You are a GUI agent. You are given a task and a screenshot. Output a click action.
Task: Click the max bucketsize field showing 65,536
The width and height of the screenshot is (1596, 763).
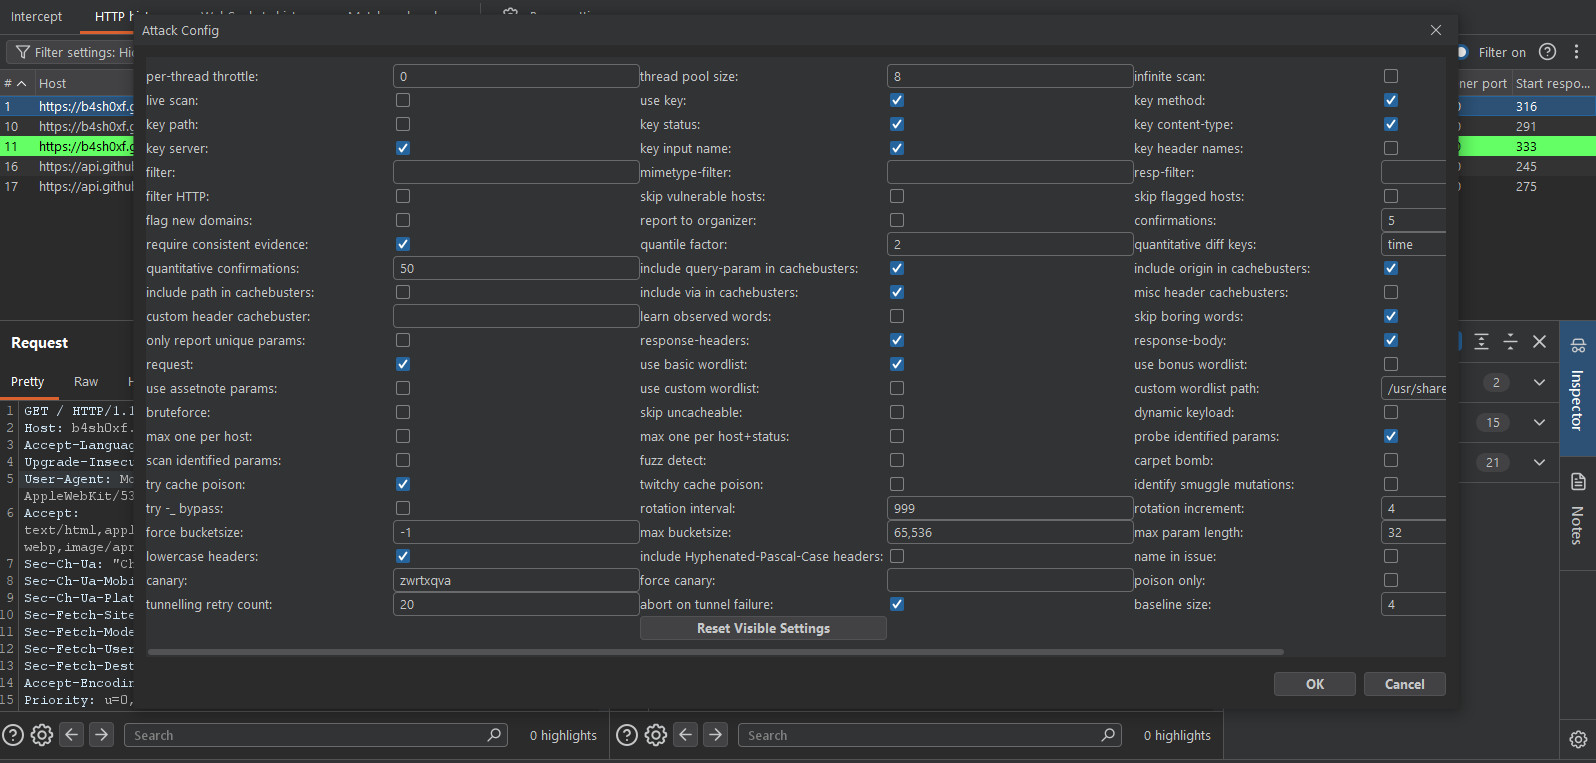click(x=1010, y=532)
